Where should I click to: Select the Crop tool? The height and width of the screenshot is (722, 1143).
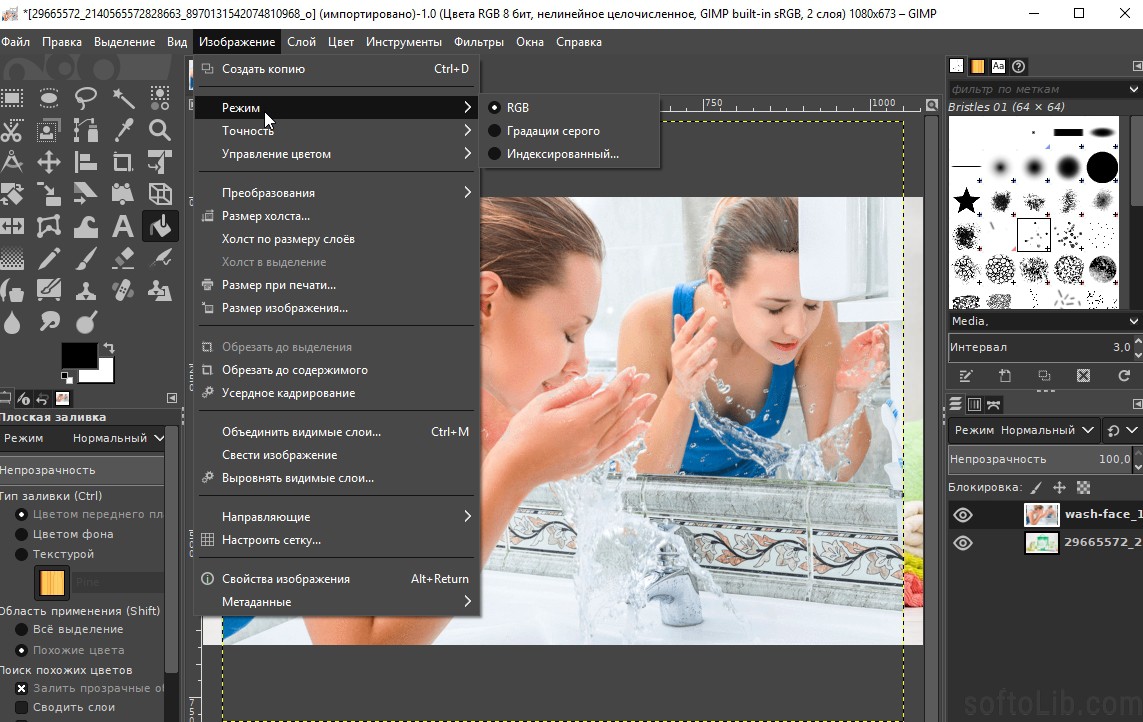pos(123,162)
